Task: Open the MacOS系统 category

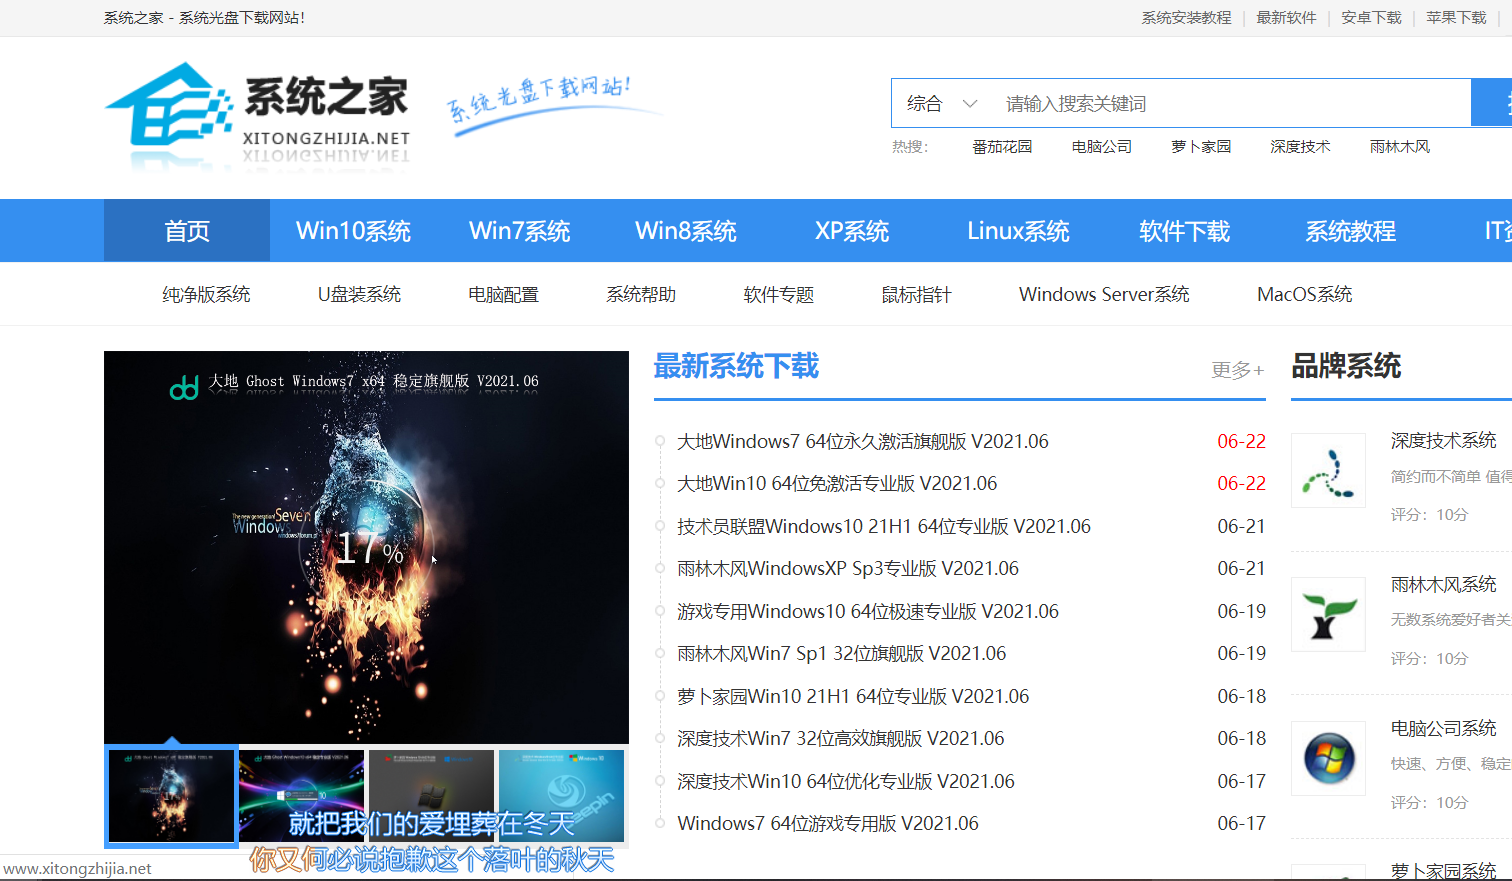Action: click(1304, 293)
